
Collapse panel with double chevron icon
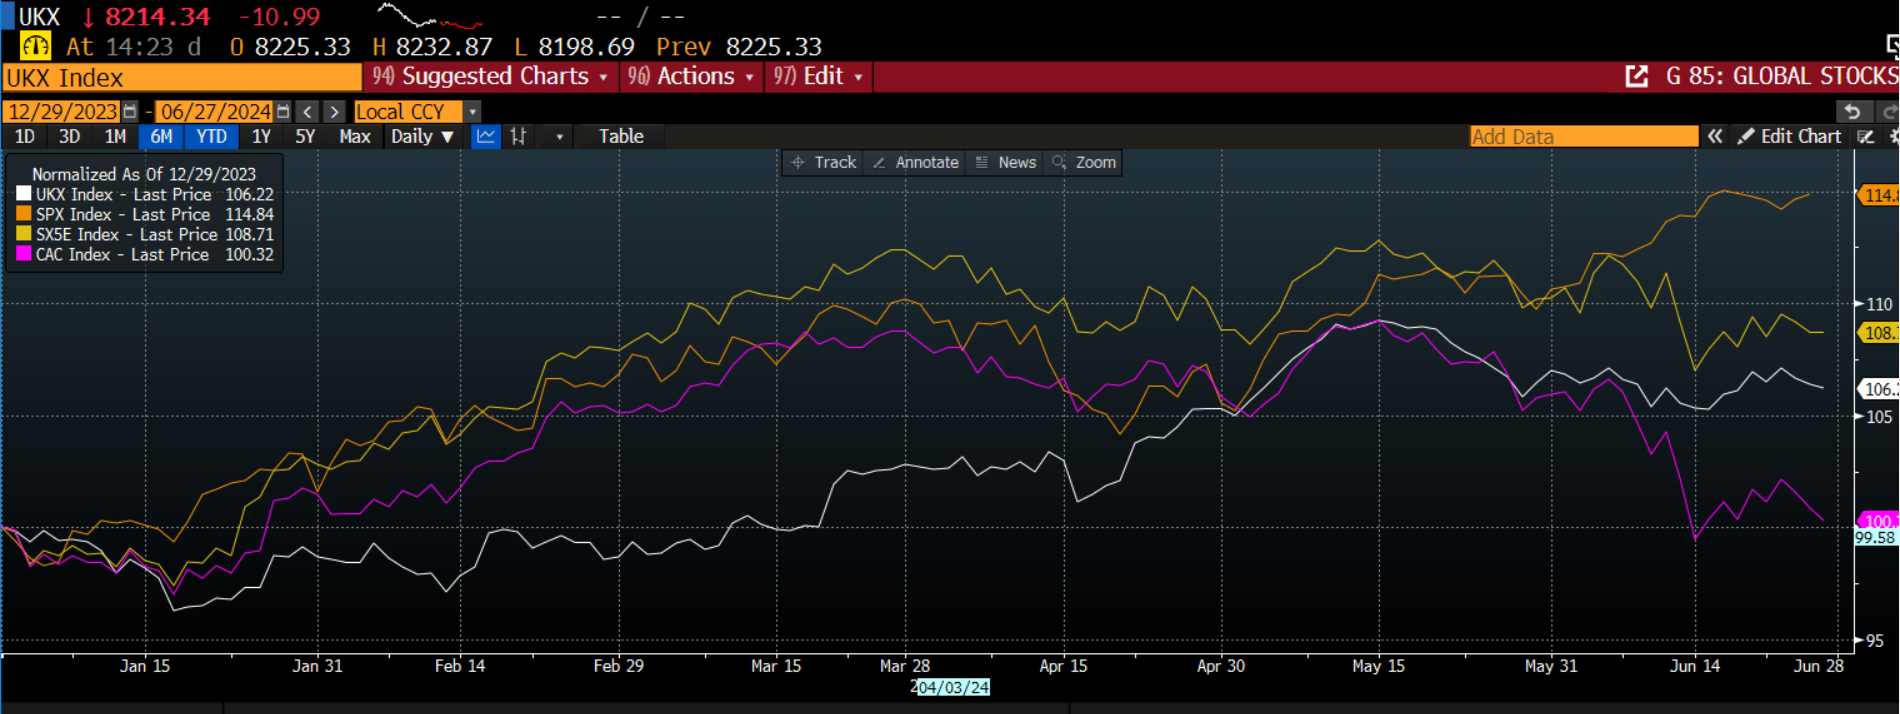[1715, 137]
